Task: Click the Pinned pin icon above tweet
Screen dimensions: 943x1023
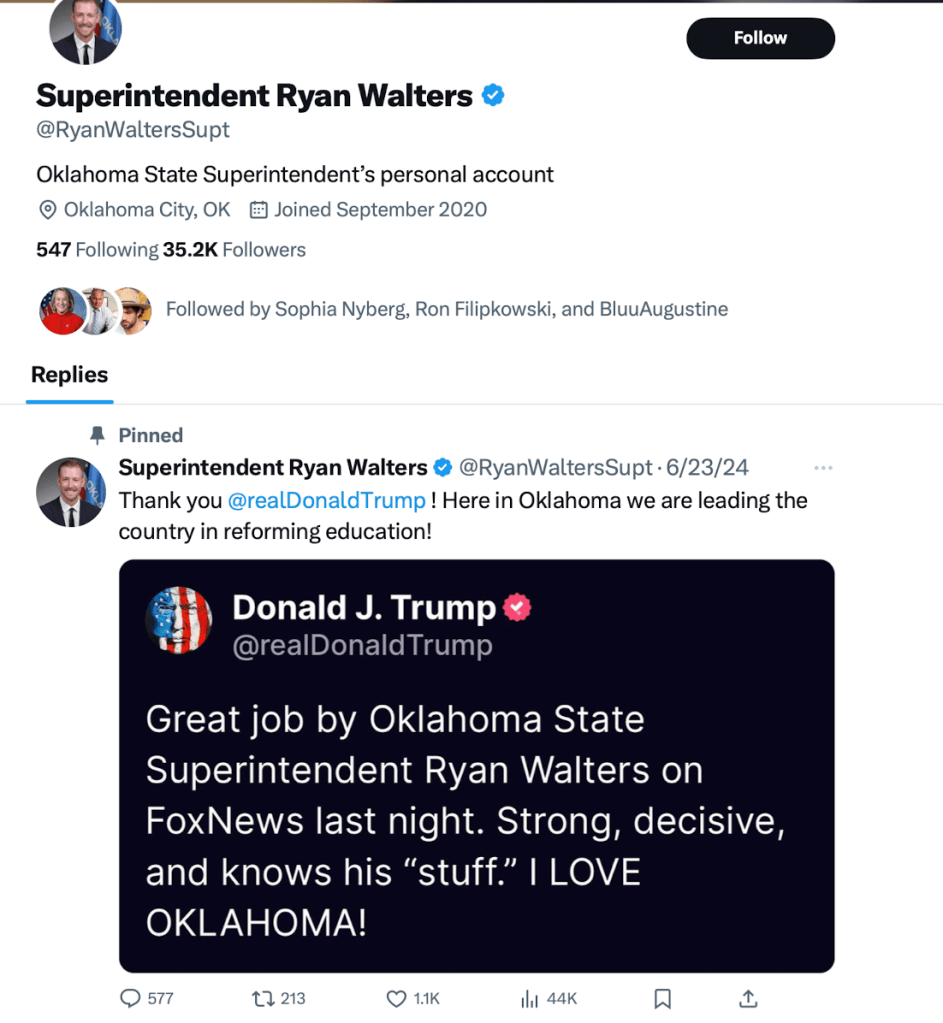Action: 97,435
